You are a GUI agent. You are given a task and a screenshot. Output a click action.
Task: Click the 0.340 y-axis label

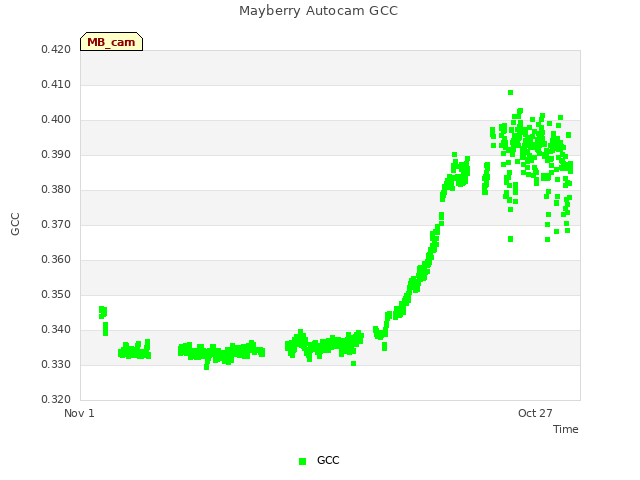pos(56,329)
